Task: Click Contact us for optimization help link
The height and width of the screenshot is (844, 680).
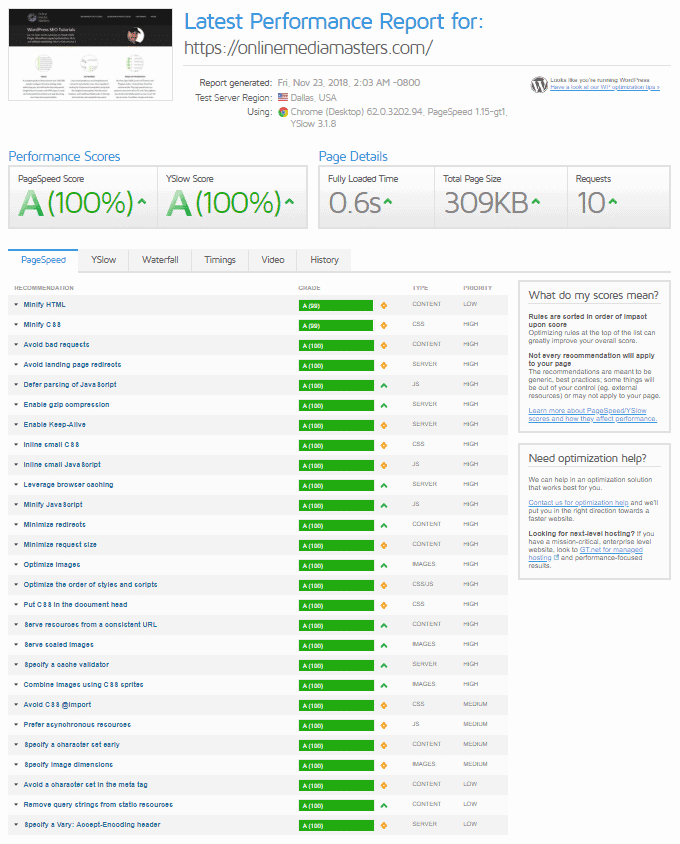Action: pos(578,503)
